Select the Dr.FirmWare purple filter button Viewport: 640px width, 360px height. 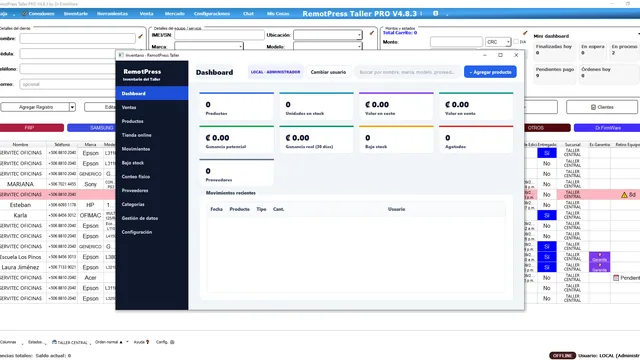607,128
